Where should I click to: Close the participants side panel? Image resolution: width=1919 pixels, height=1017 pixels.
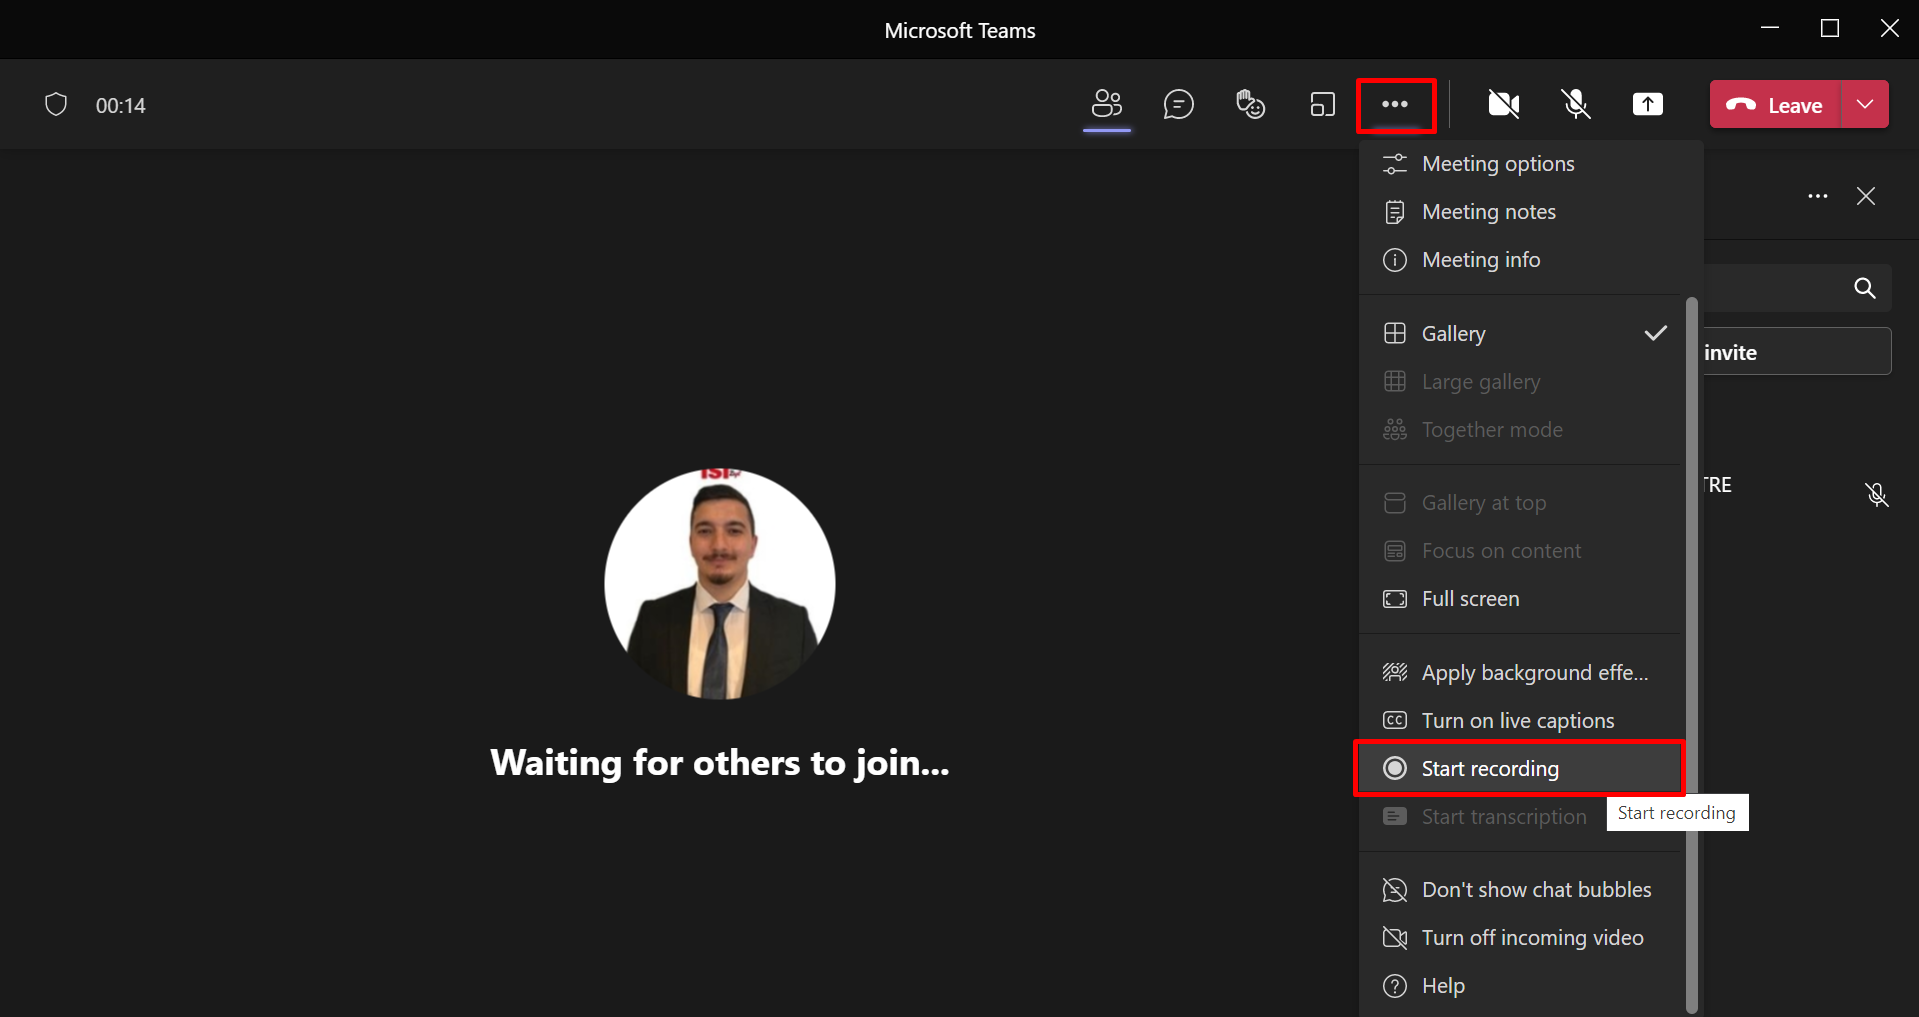1865,196
